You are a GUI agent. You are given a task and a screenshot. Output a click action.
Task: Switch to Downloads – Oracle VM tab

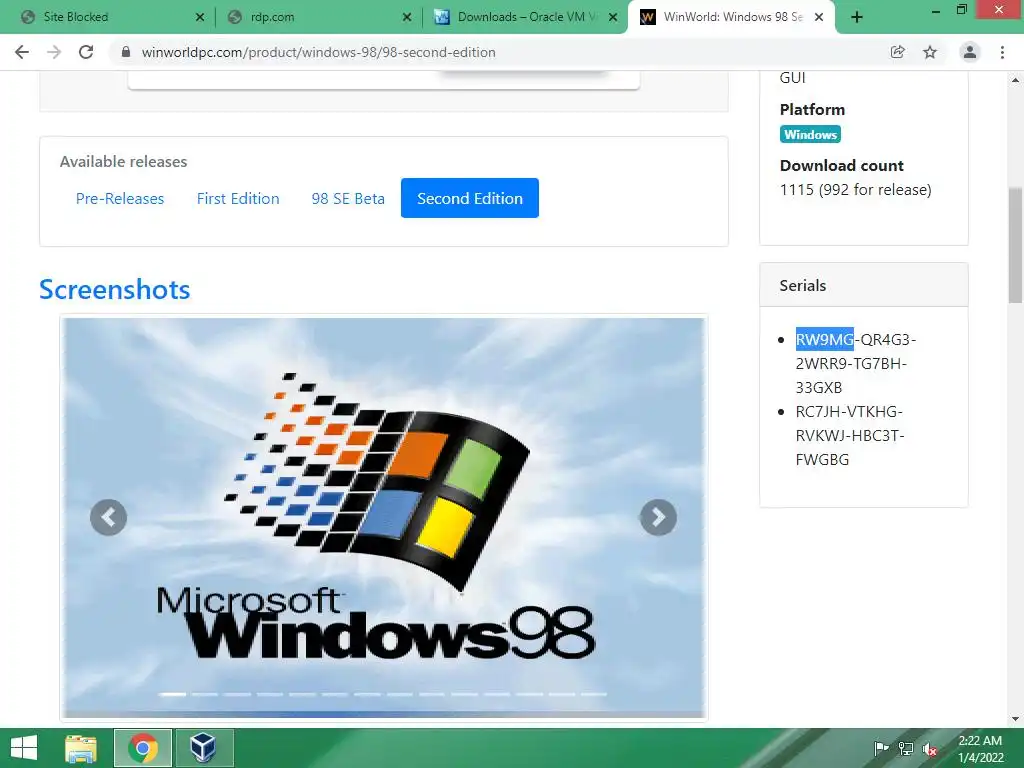click(526, 17)
